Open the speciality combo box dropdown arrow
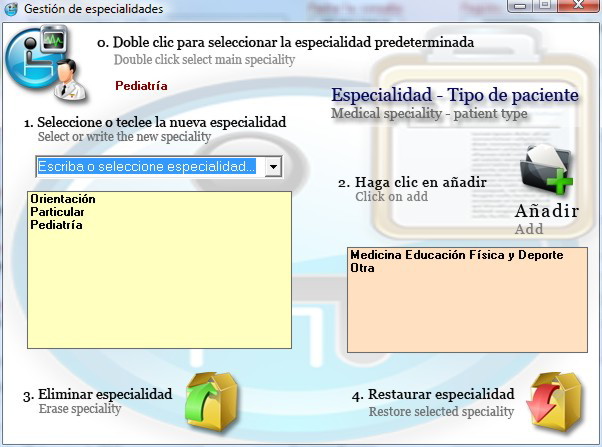 click(x=273, y=167)
